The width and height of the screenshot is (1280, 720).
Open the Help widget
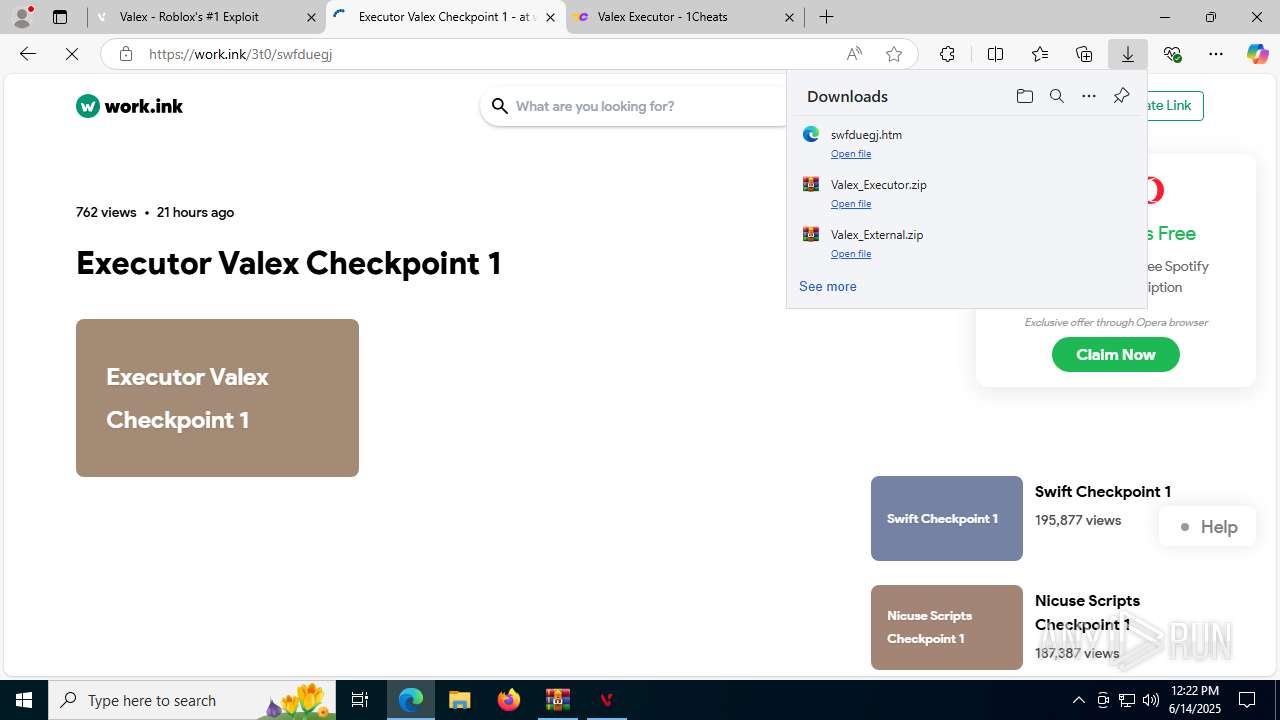click(1207, 527)
